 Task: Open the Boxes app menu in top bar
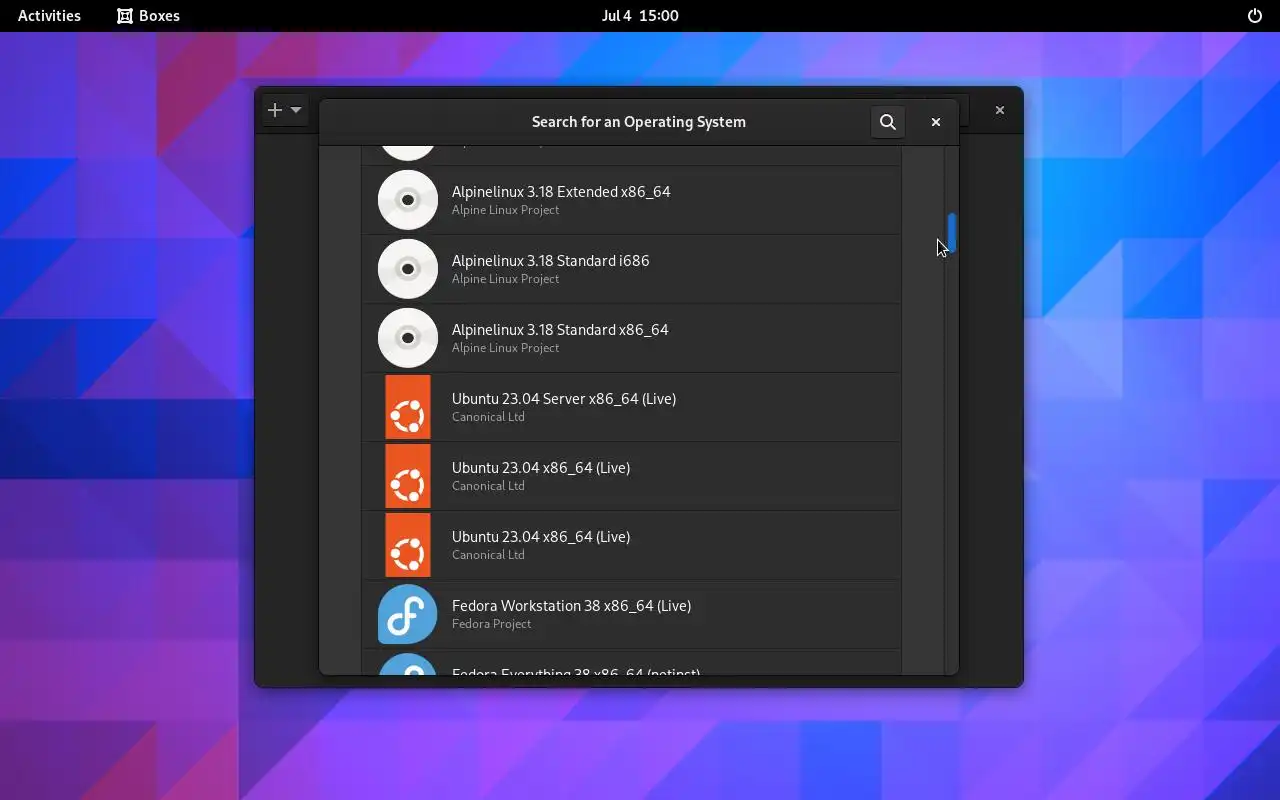coord(148,16)
